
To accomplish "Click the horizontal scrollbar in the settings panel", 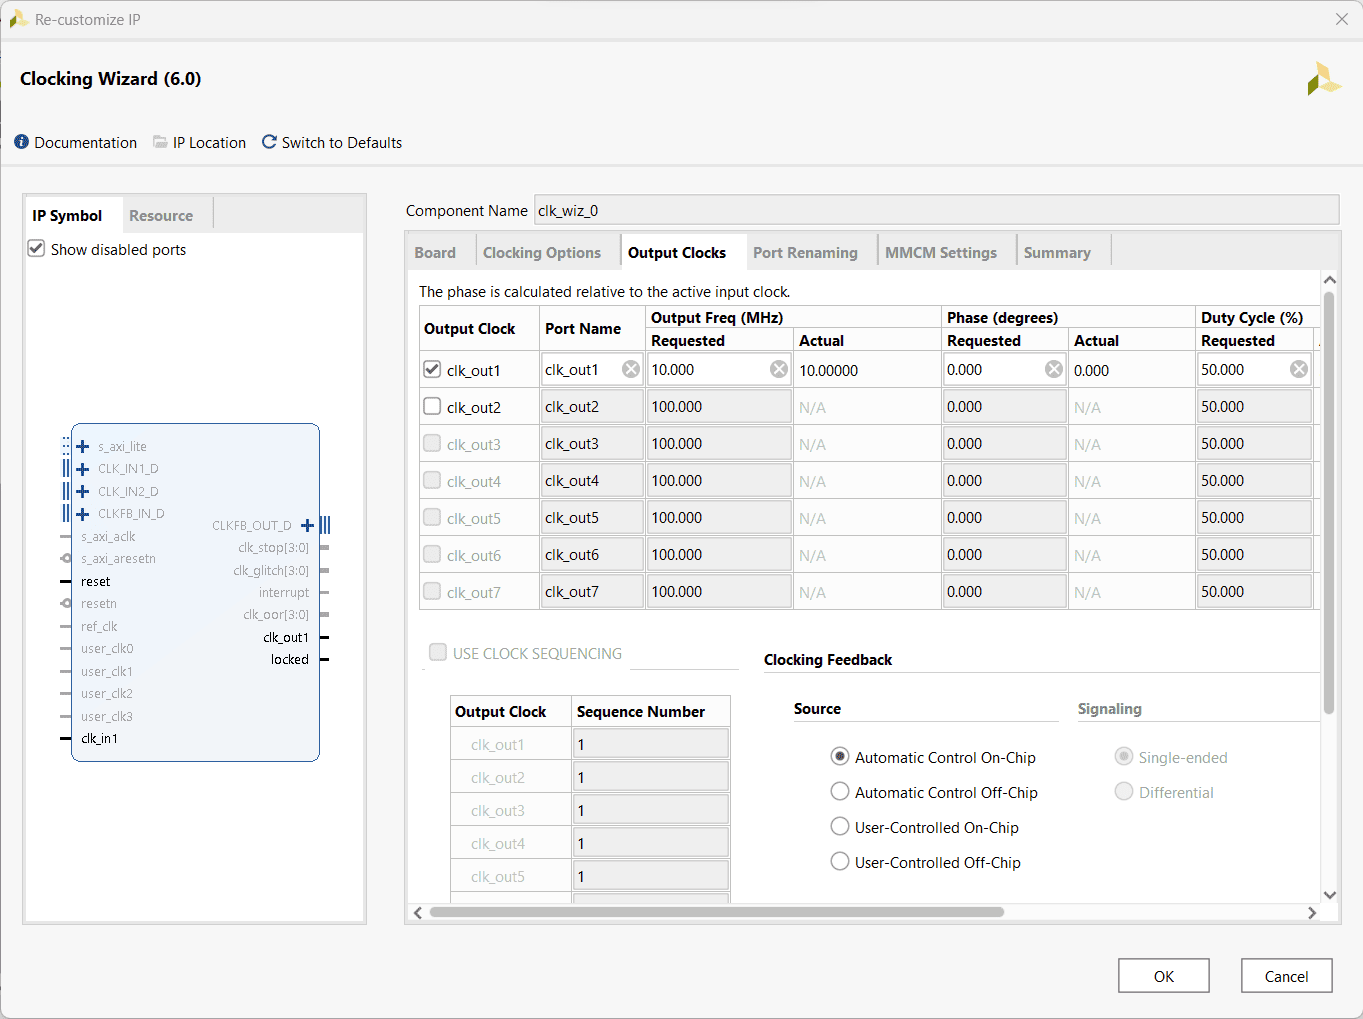I will [x=716, y=912].
